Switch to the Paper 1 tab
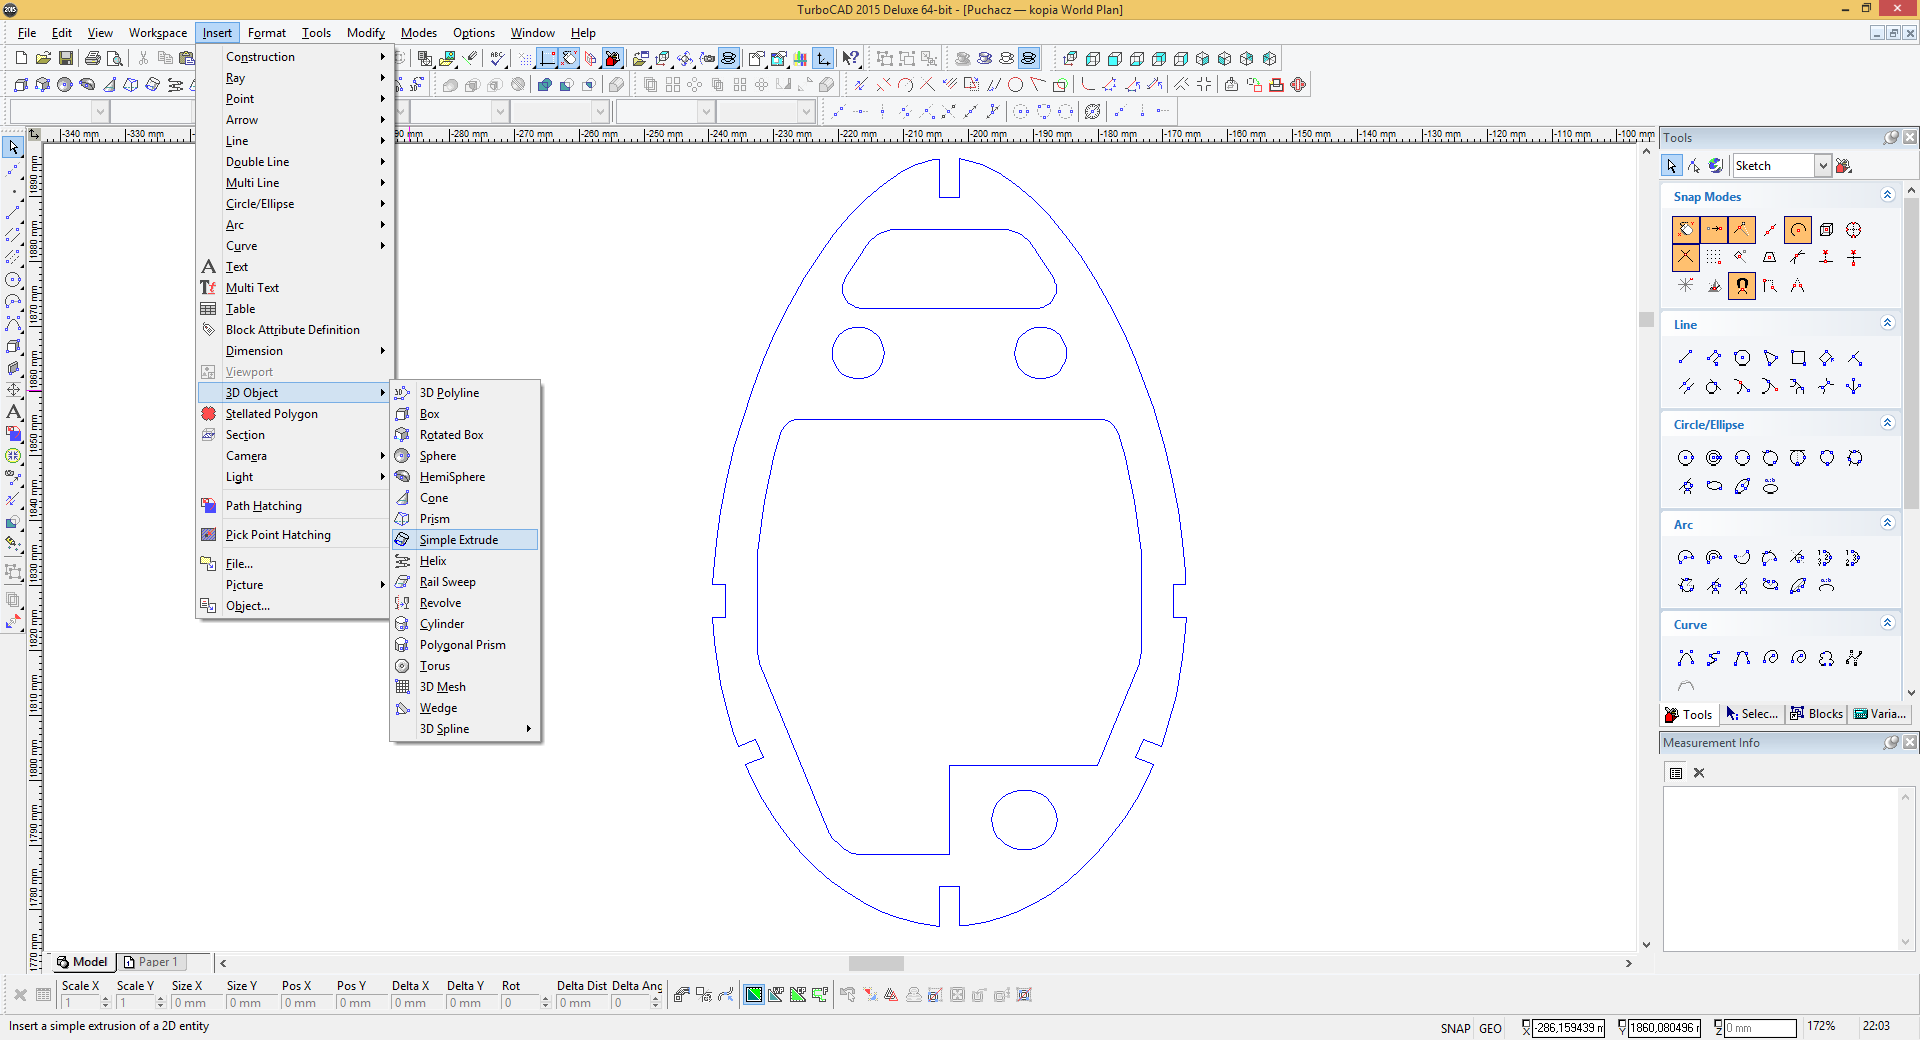 [153, 962]
